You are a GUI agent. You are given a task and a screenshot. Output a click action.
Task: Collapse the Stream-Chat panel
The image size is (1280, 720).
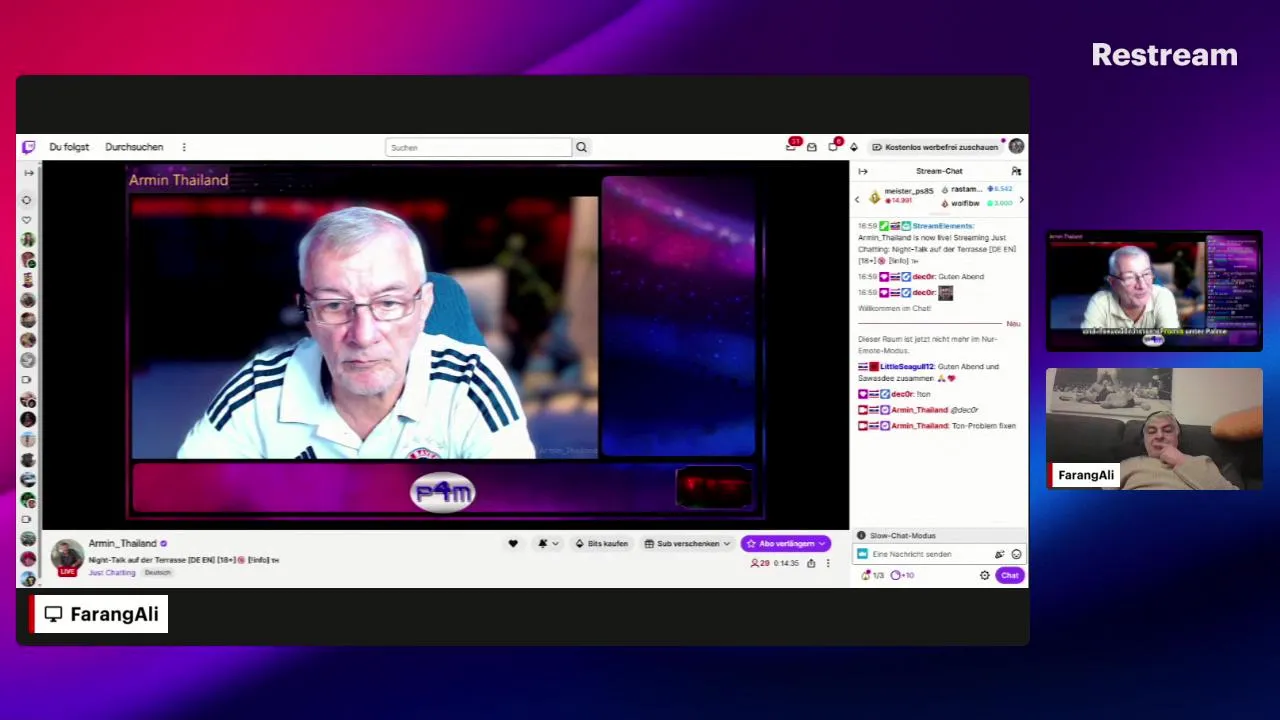click(x=863, y=171)
